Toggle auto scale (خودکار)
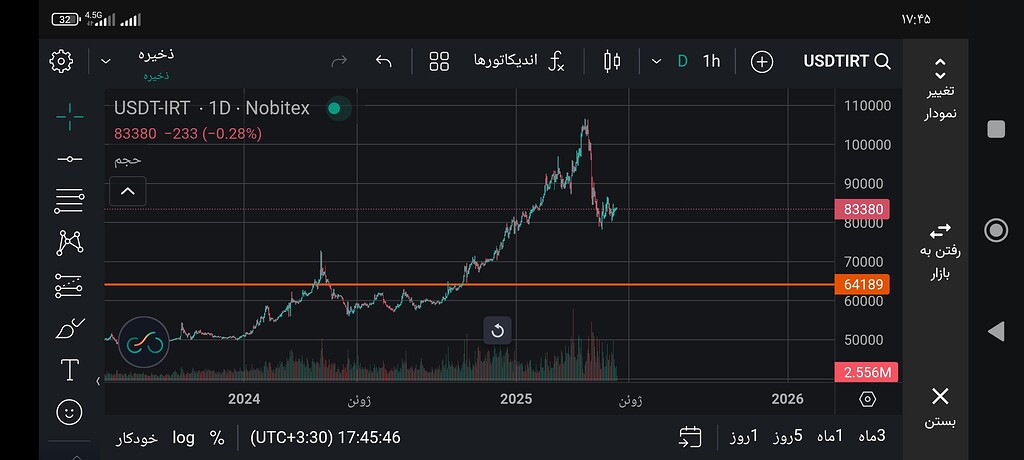The height and width of the screenshot is (460, 1024). point(137,438)
